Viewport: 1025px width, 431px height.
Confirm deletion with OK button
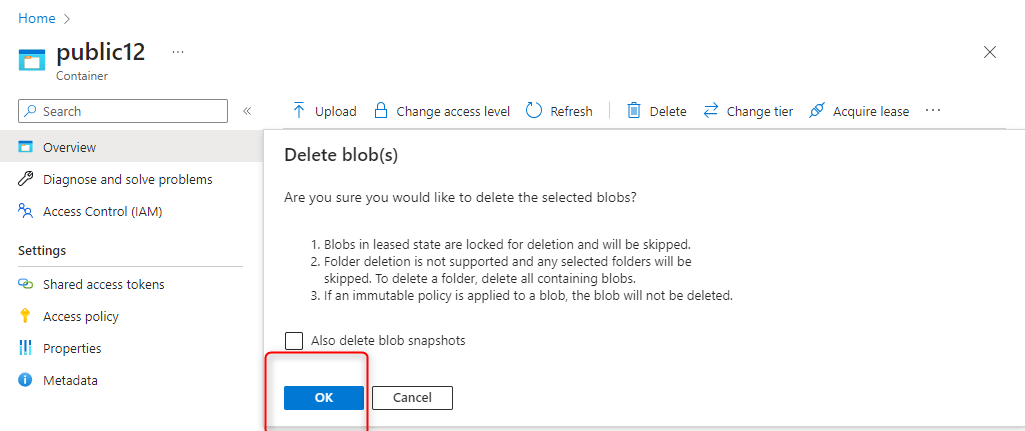click(x=323, y=398)
